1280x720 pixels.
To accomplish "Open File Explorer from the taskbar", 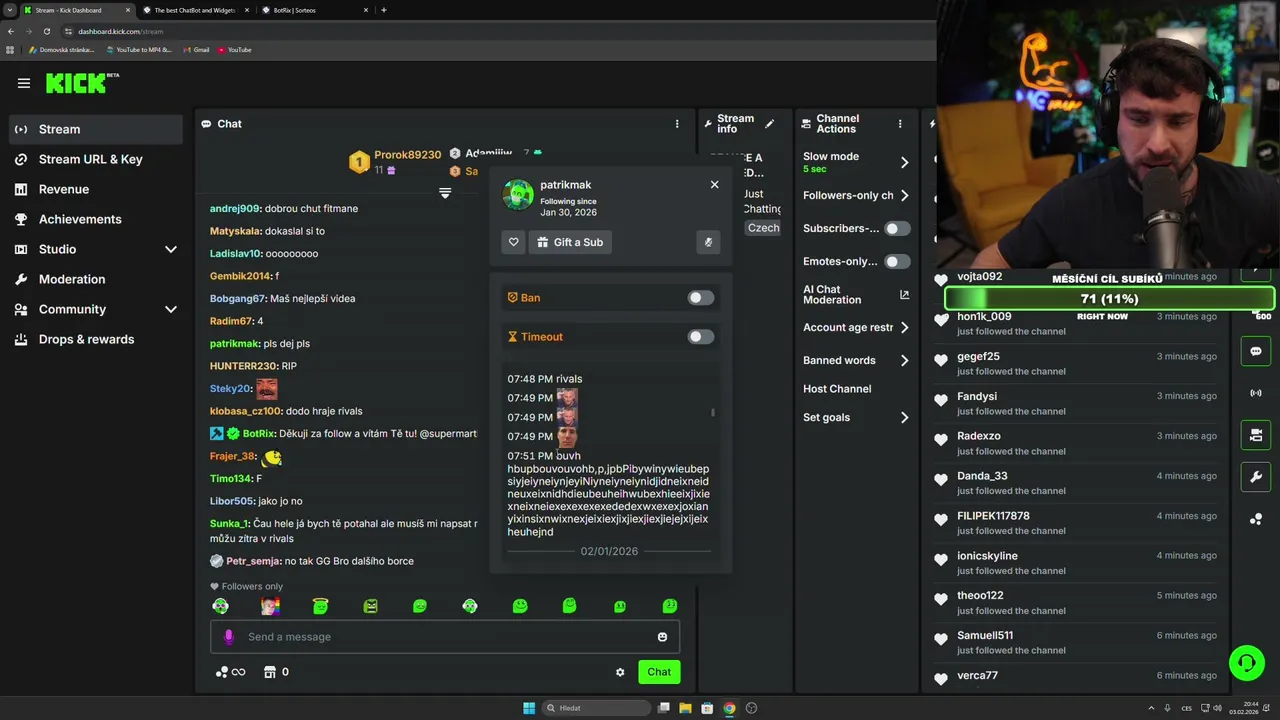I will [685, 708].
